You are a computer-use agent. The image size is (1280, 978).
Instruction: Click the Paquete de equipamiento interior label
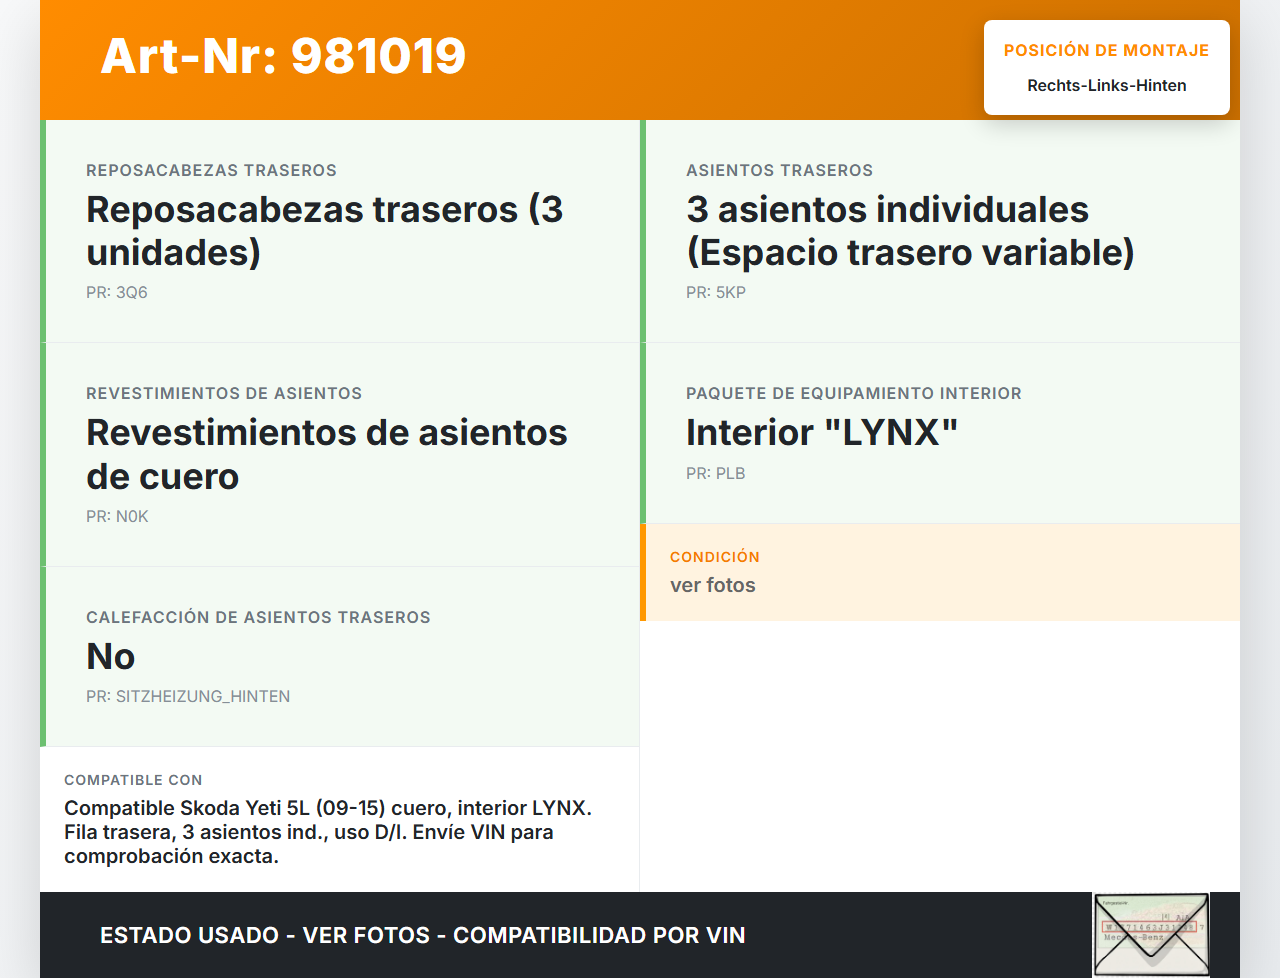(853, 394)
